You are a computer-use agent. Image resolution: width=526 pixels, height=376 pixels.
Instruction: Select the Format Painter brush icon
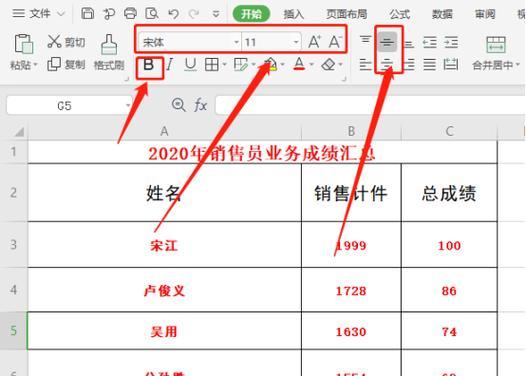[x=109, y=45]
